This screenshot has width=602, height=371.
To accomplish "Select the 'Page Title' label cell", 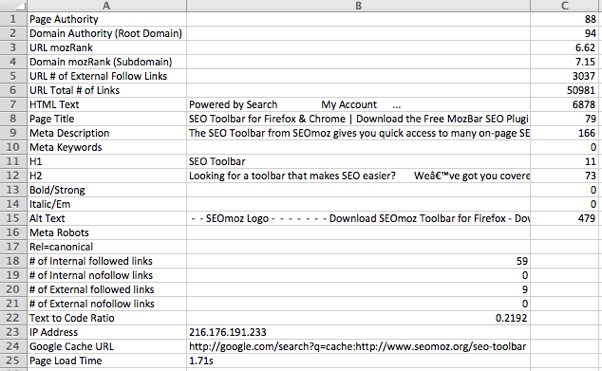I will tap(107, 119).
